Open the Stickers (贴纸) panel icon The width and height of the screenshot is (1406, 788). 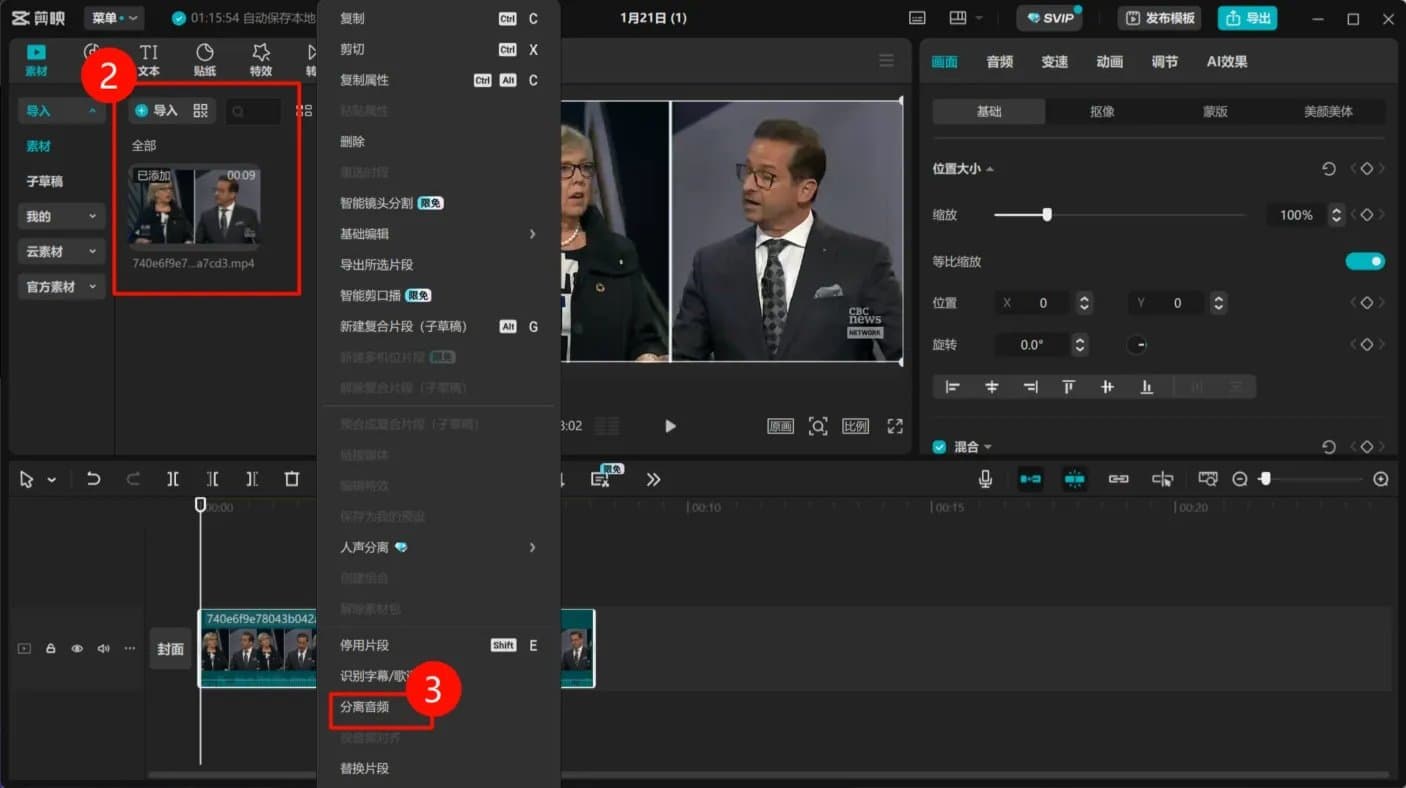[204, 60]
